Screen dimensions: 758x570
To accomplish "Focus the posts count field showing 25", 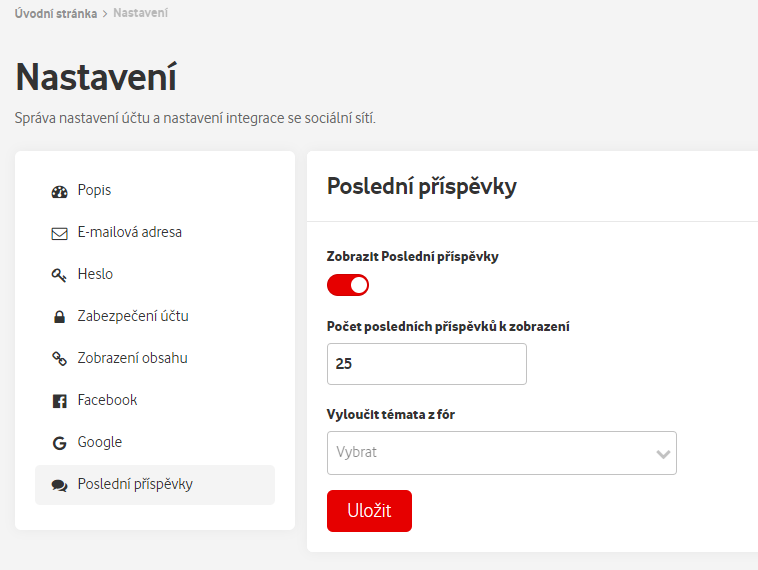I will click(x=427, y=364).
